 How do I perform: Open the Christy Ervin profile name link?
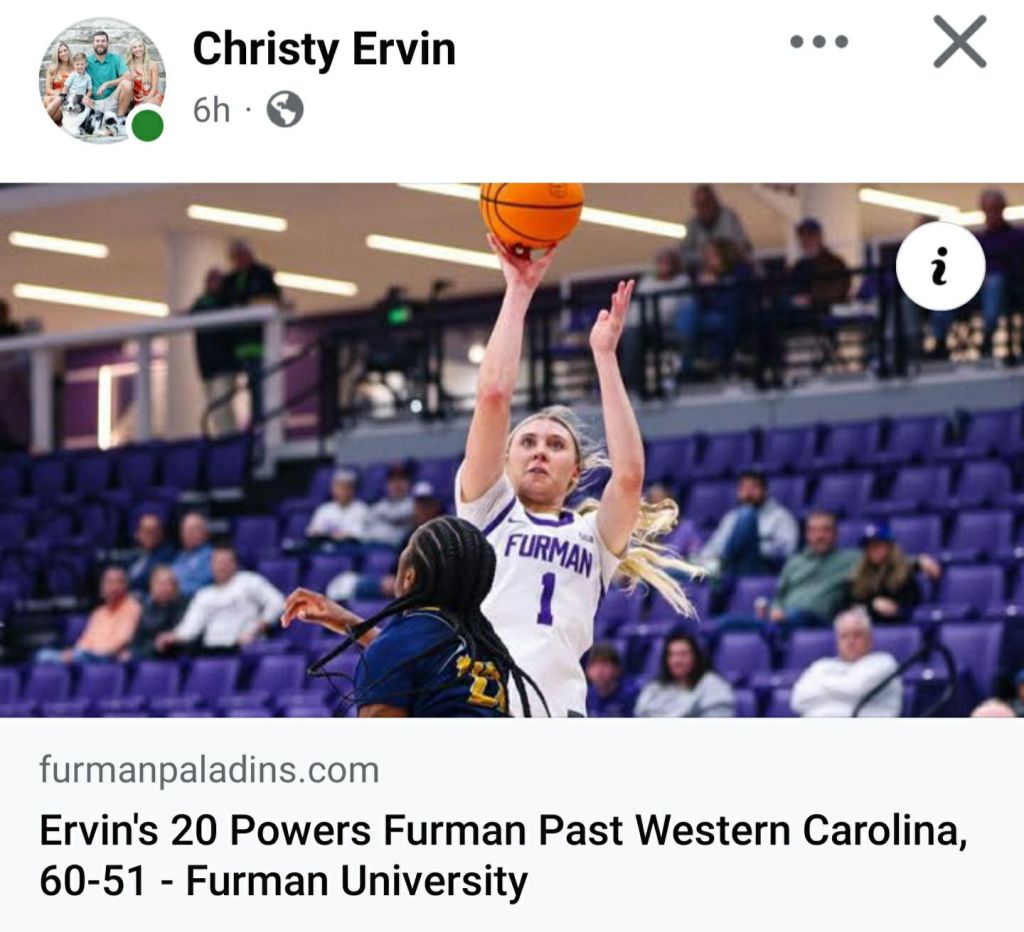coord(324,49)
